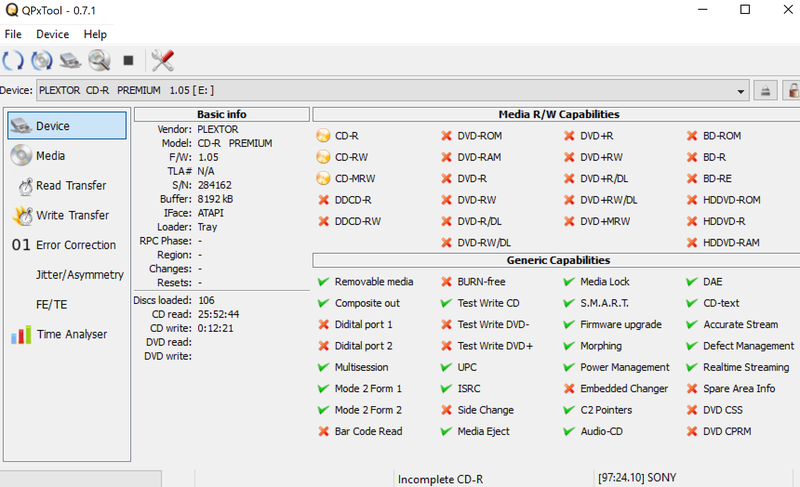Screen dimensions: 800x487
Task: Click the disc icon beside CD-MRW
Action: (323, 178)
